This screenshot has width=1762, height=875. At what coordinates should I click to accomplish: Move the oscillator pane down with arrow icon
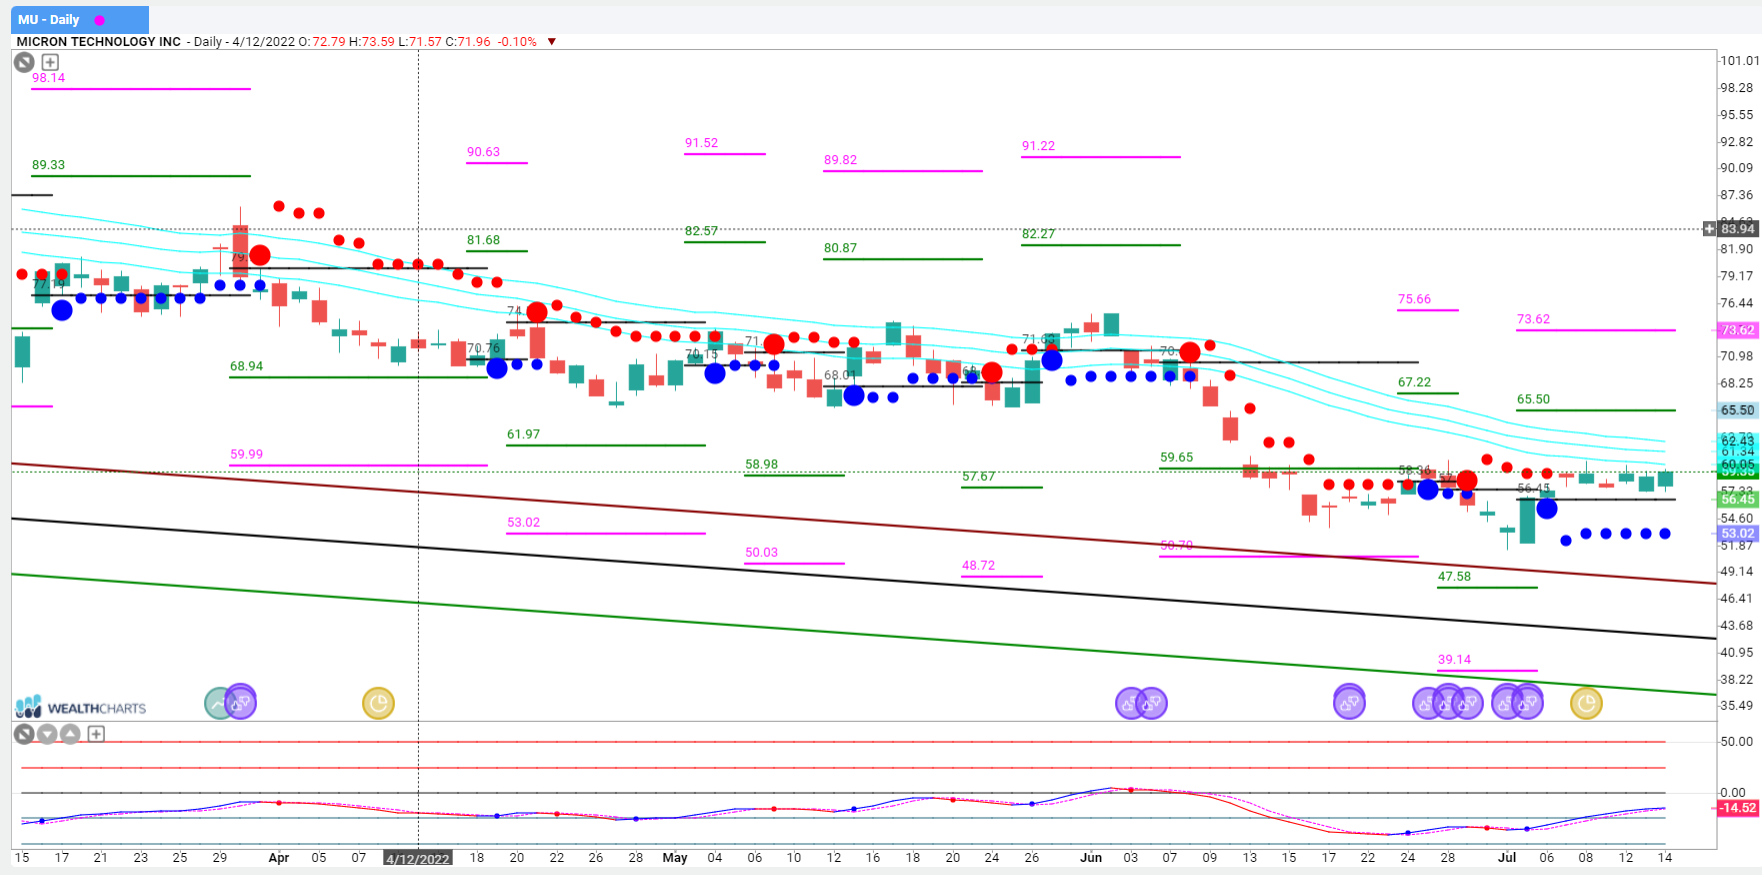tap(47, 734)
